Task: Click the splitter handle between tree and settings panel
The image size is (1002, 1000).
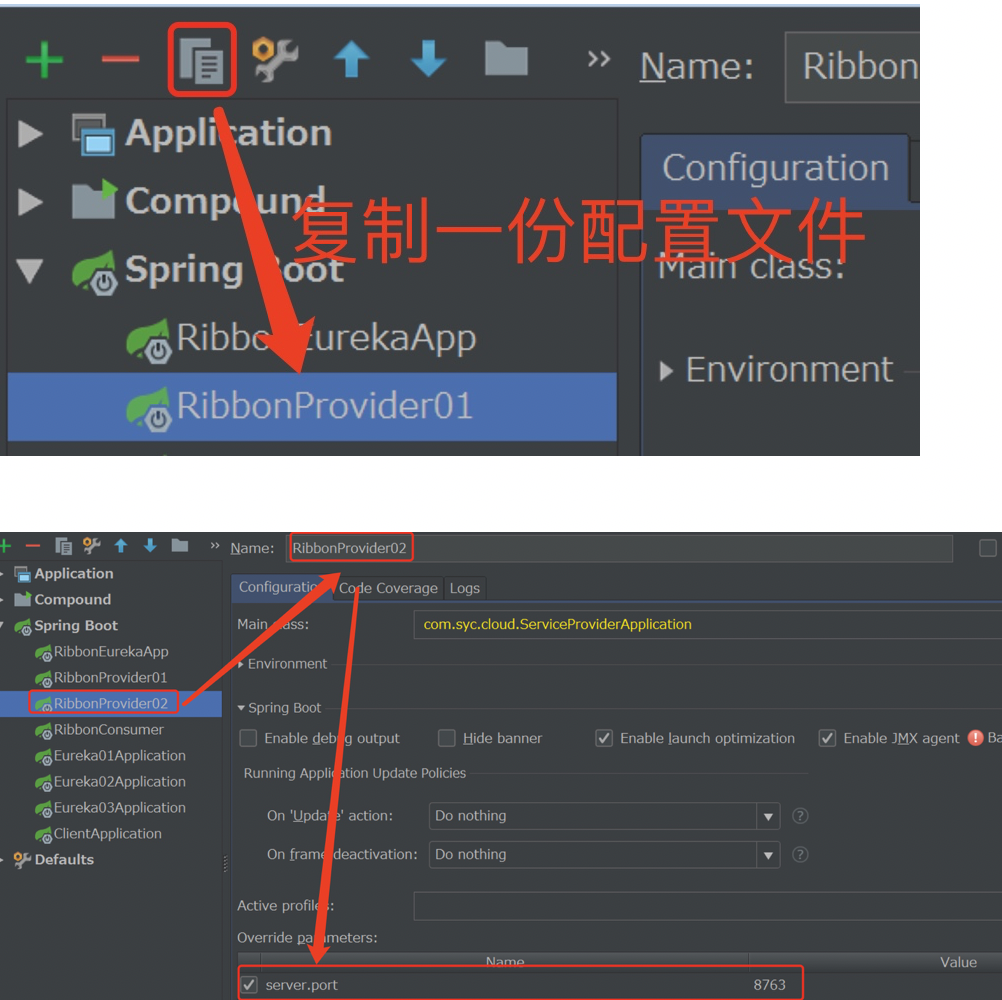Action: [226, 864]
